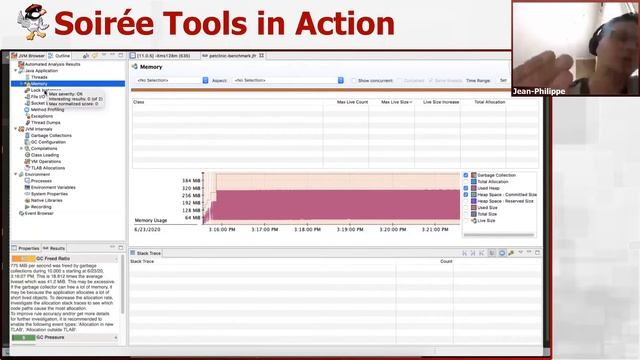Collapse the Java Application tree node
Viewport: 640px width, 360px height.
tap(16, 71)
